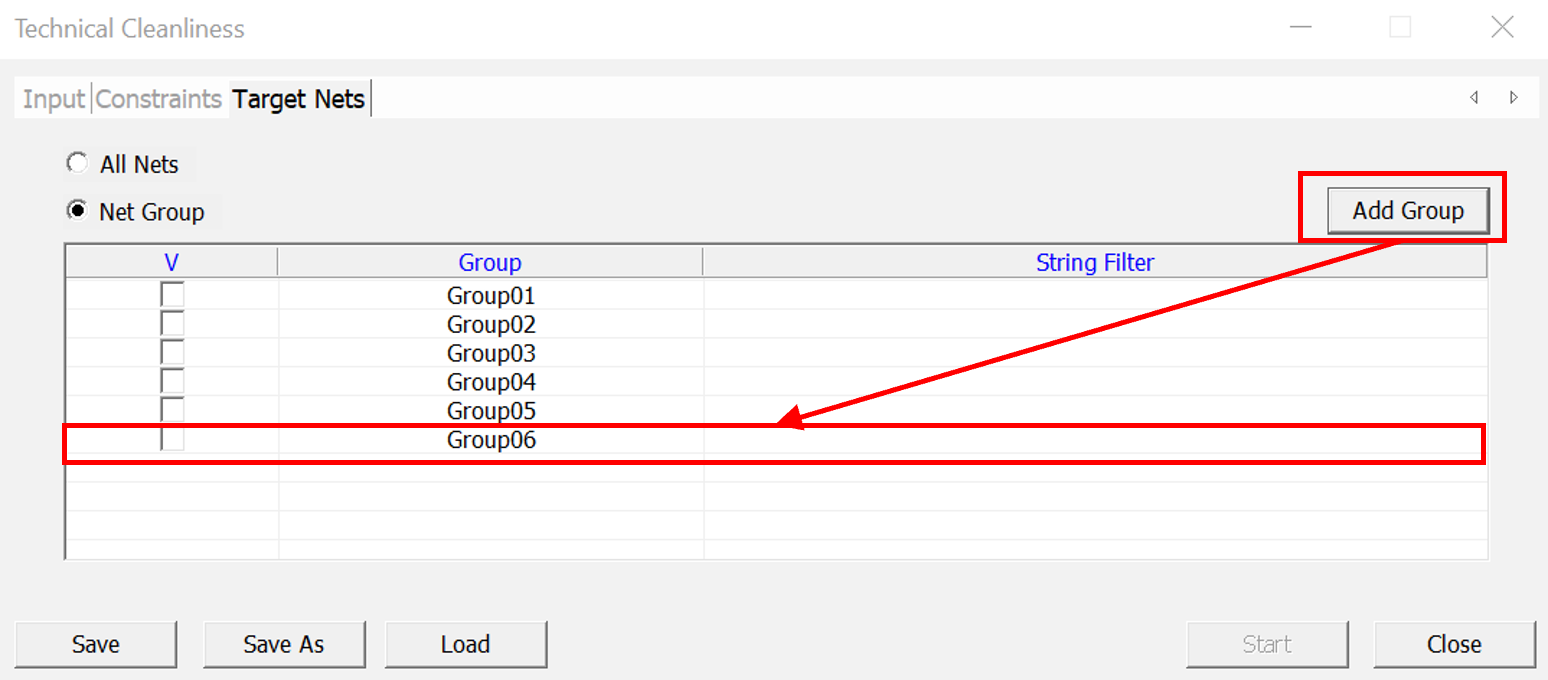The image size is (1548, 680).
Task: Open the Save As dialog
Action: (284, 645)
